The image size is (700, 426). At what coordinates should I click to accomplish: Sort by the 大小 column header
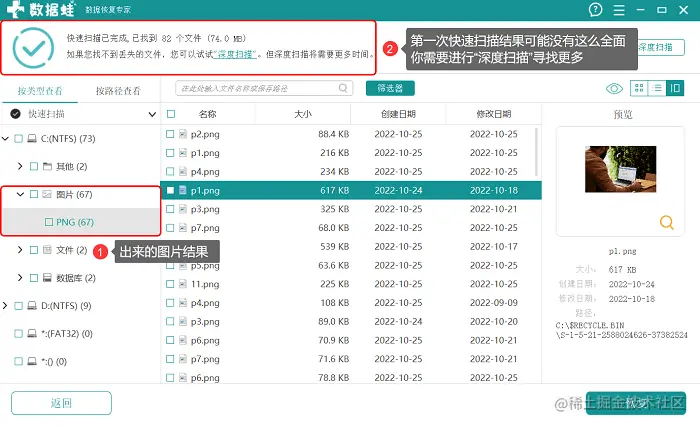[x=303, y=114]
